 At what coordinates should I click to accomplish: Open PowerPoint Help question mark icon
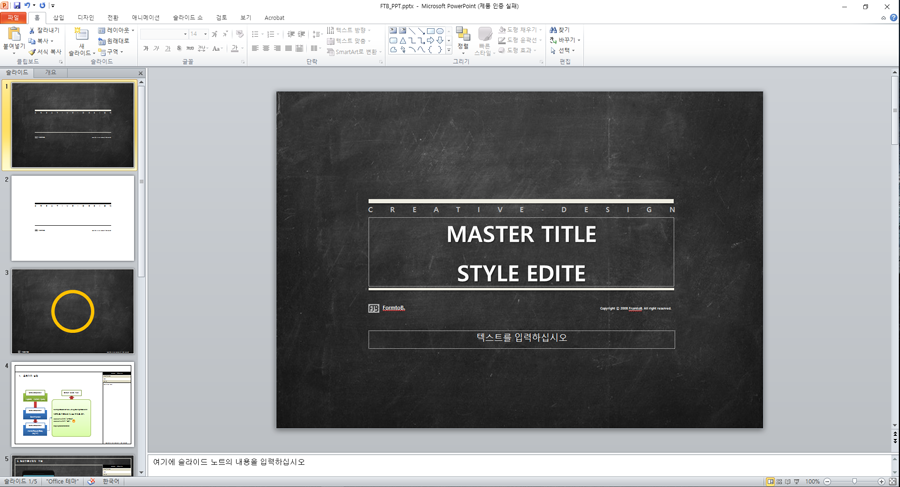click(x=893, y=18)
